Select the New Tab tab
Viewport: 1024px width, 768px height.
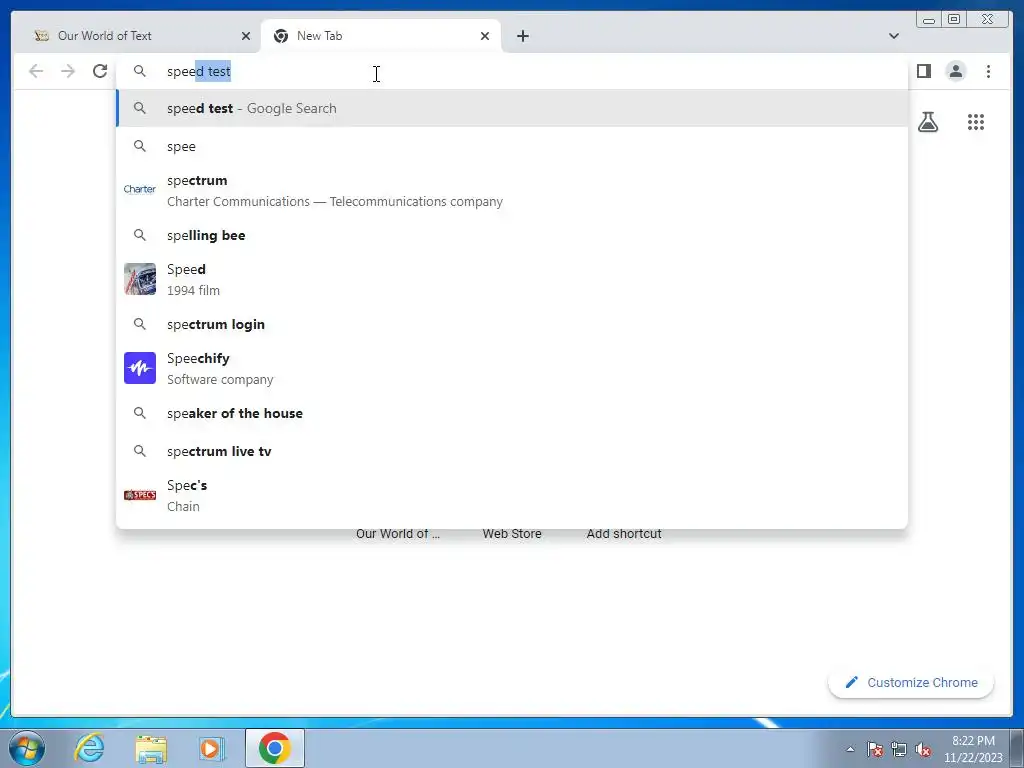(381, 36)
